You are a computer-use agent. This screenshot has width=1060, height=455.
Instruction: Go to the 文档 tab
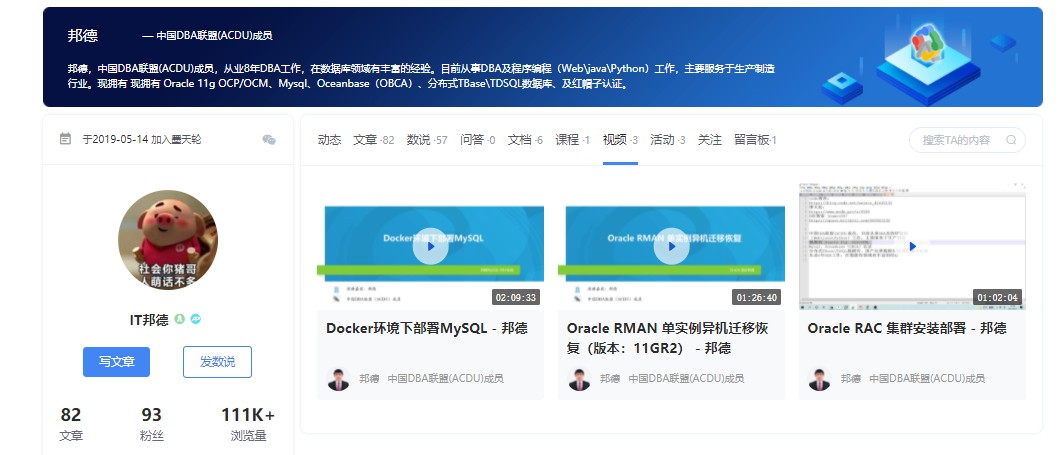(x=525, y=140)
